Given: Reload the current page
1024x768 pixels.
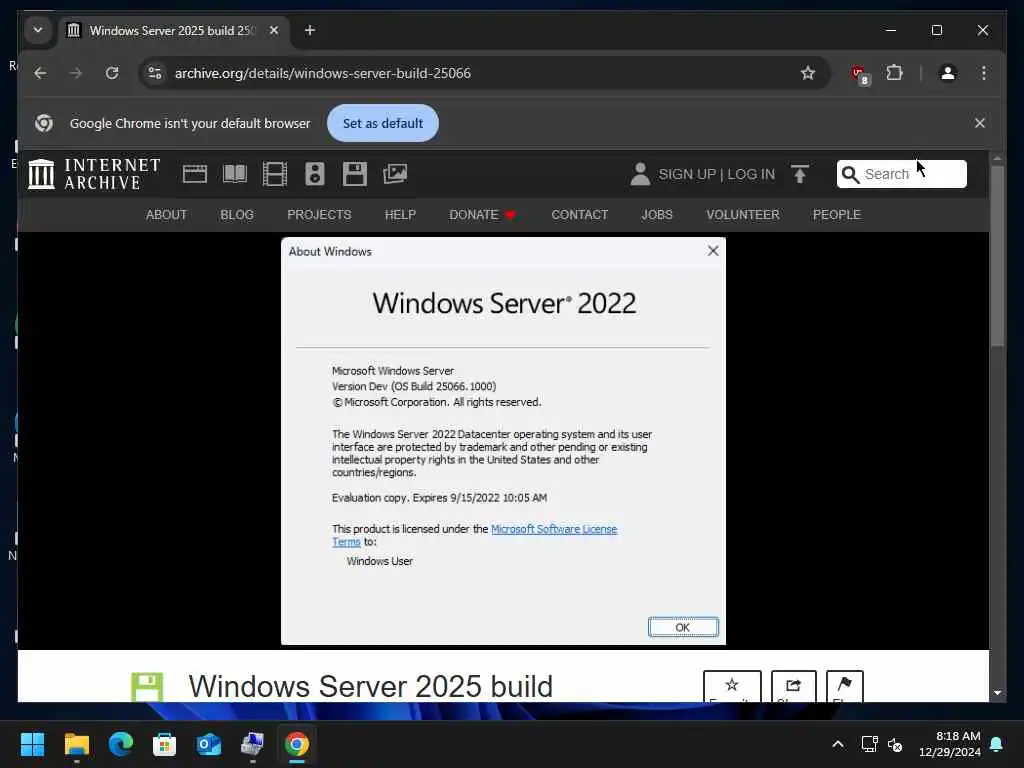Looking at the screenshot, I should 112,73.
